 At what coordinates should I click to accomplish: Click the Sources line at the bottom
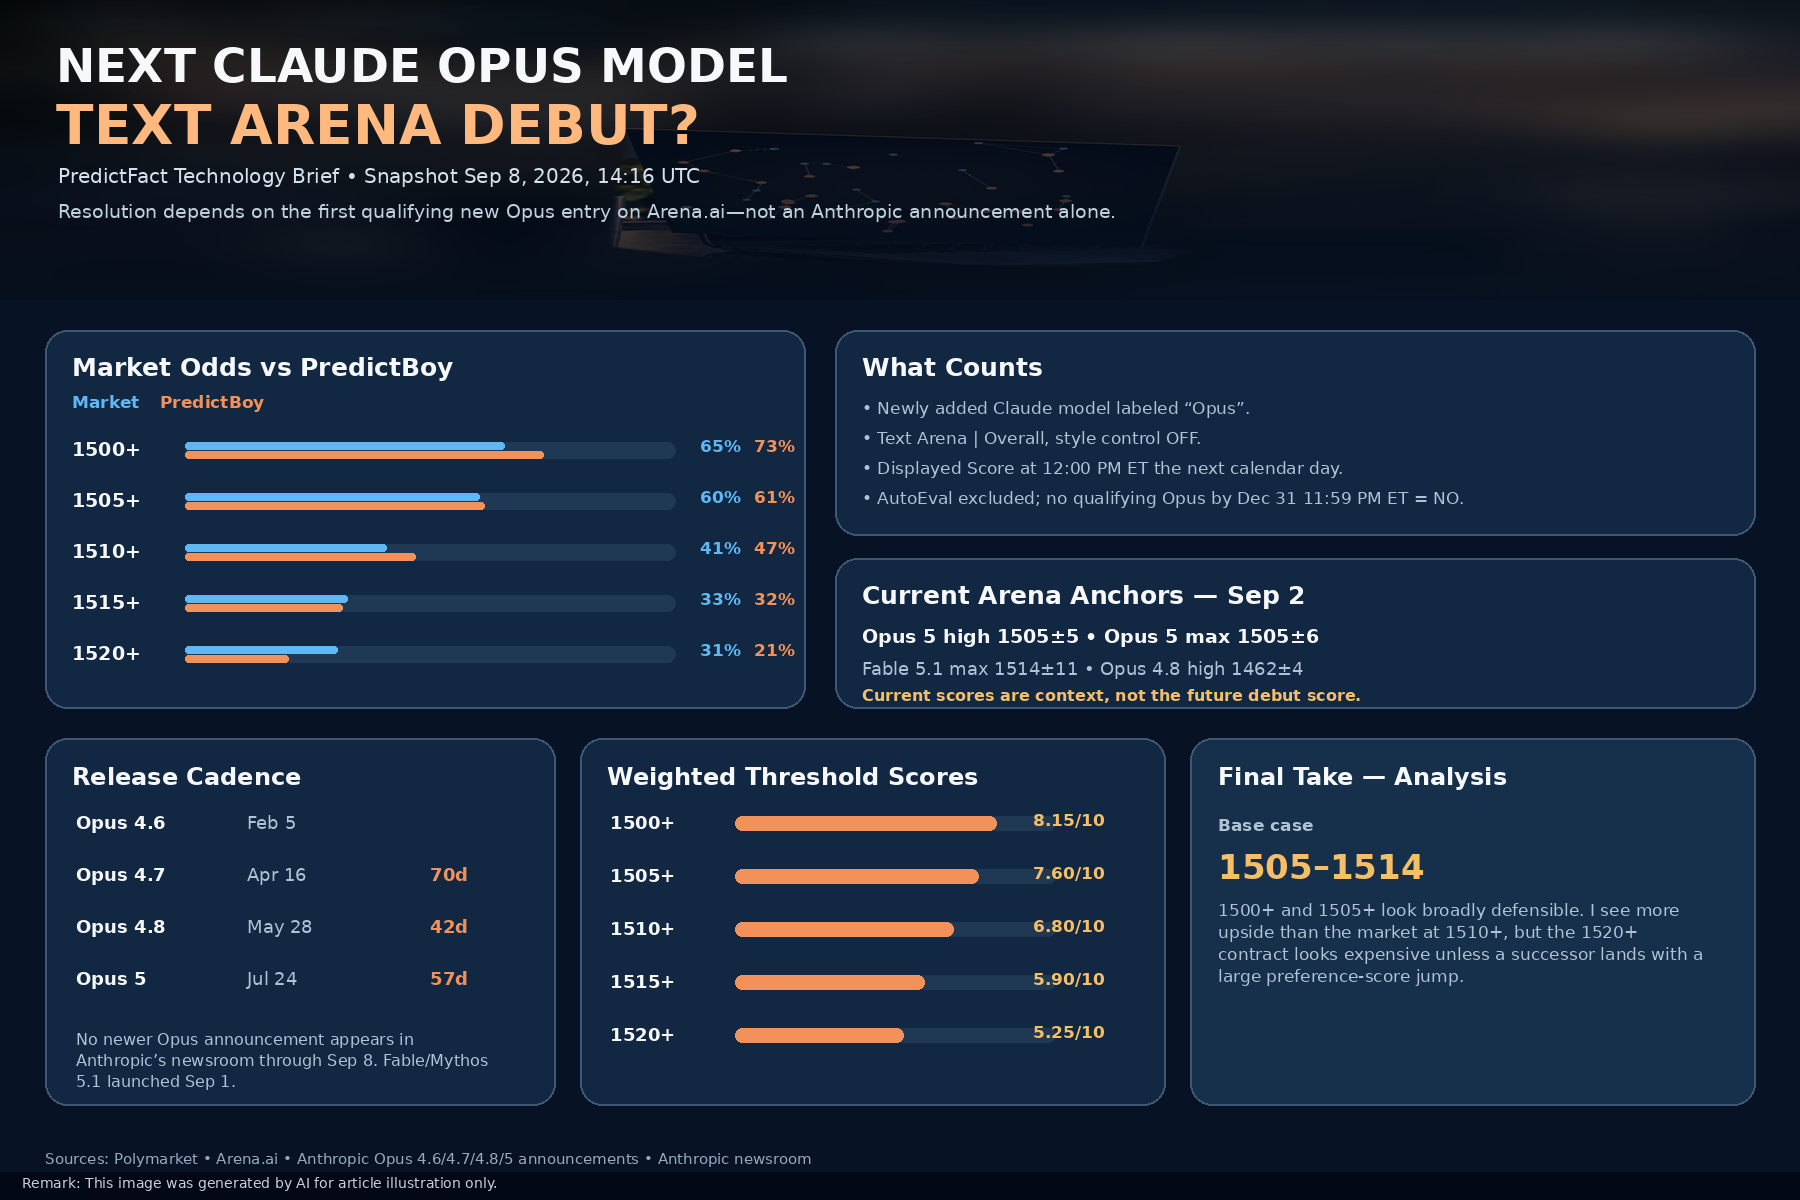coord(428,1159)
